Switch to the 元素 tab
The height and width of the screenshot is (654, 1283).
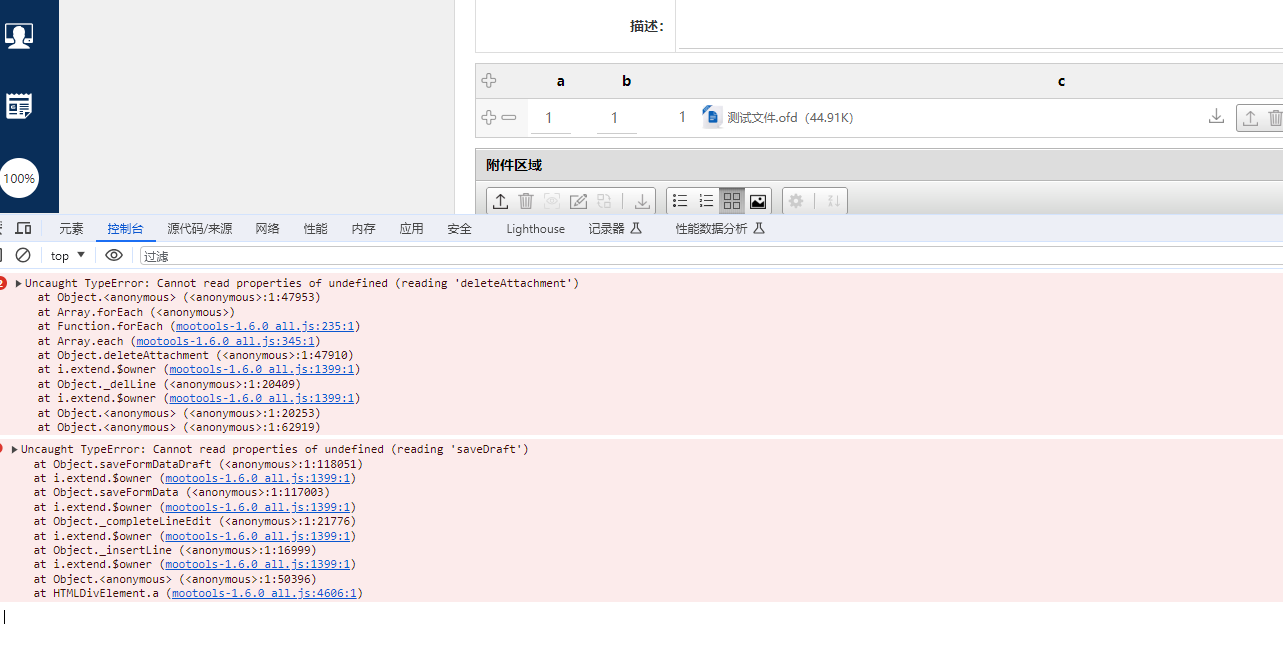pyautogui.click(x=71, y=229)
